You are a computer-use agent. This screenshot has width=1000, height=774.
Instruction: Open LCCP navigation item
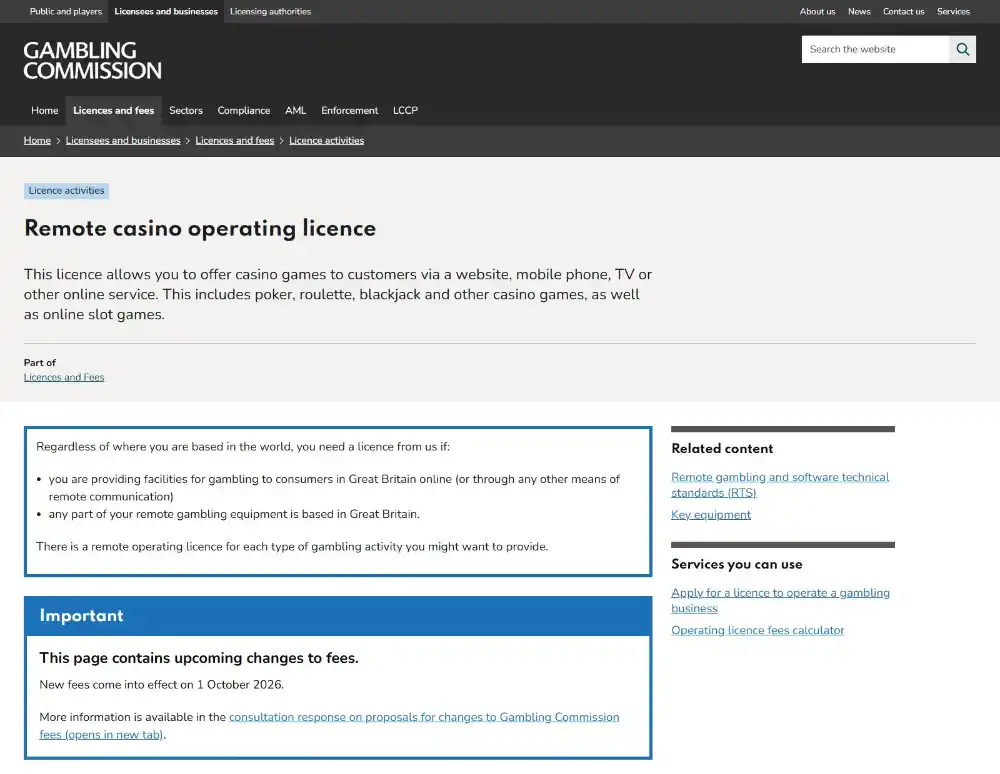tap(405, 110)
